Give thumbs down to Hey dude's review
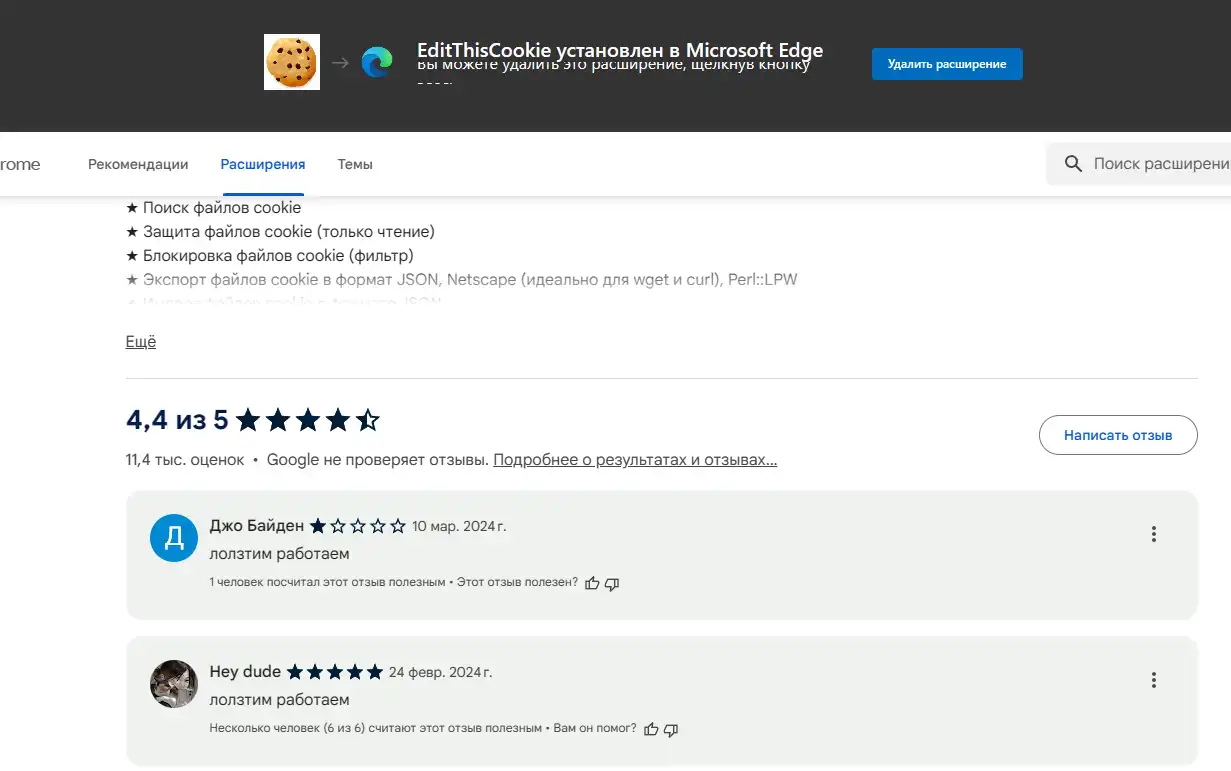This screenshot has width=1231, height=771. 671,729
